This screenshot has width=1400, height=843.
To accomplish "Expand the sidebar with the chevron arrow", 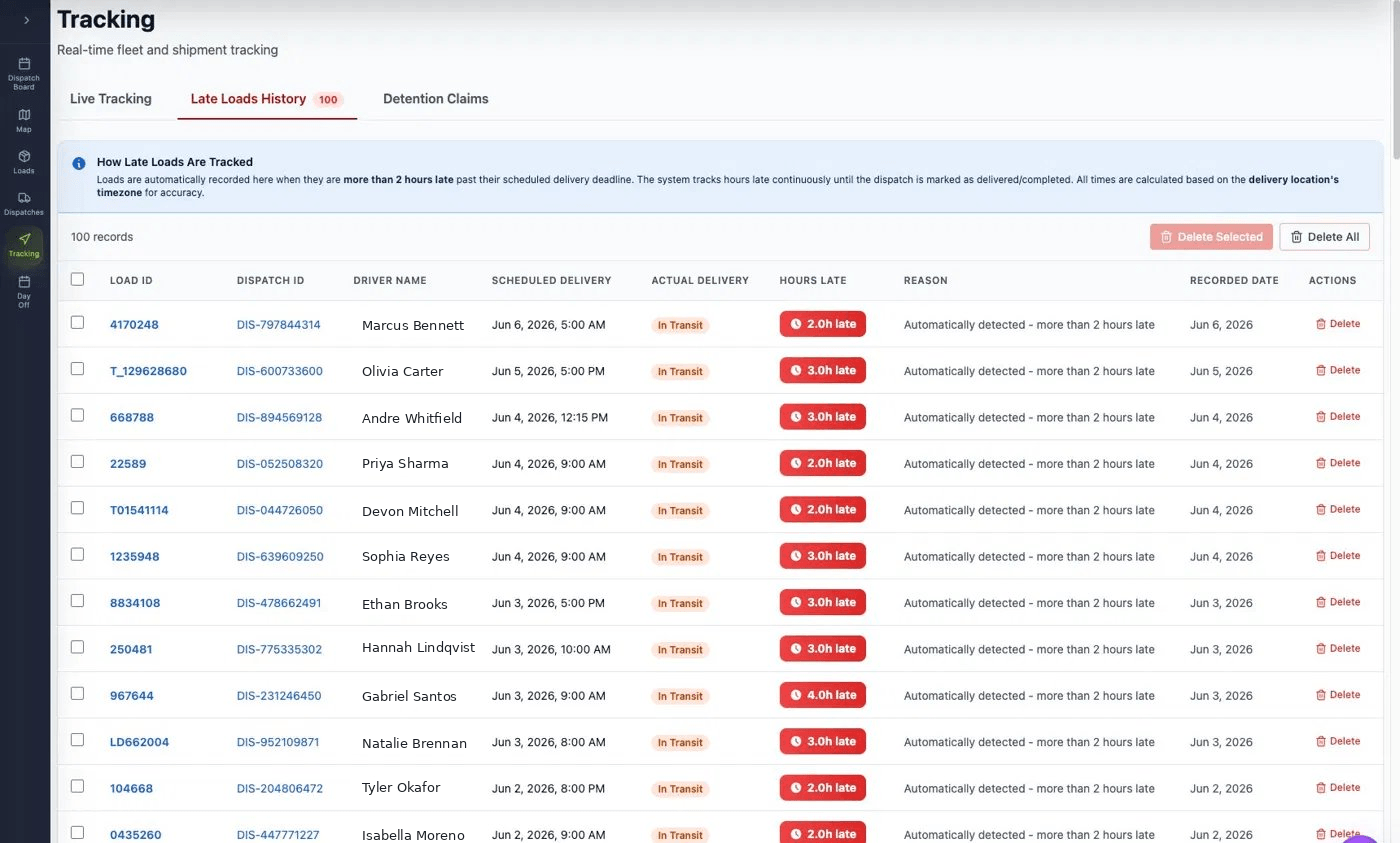I will tap(26, 20).
